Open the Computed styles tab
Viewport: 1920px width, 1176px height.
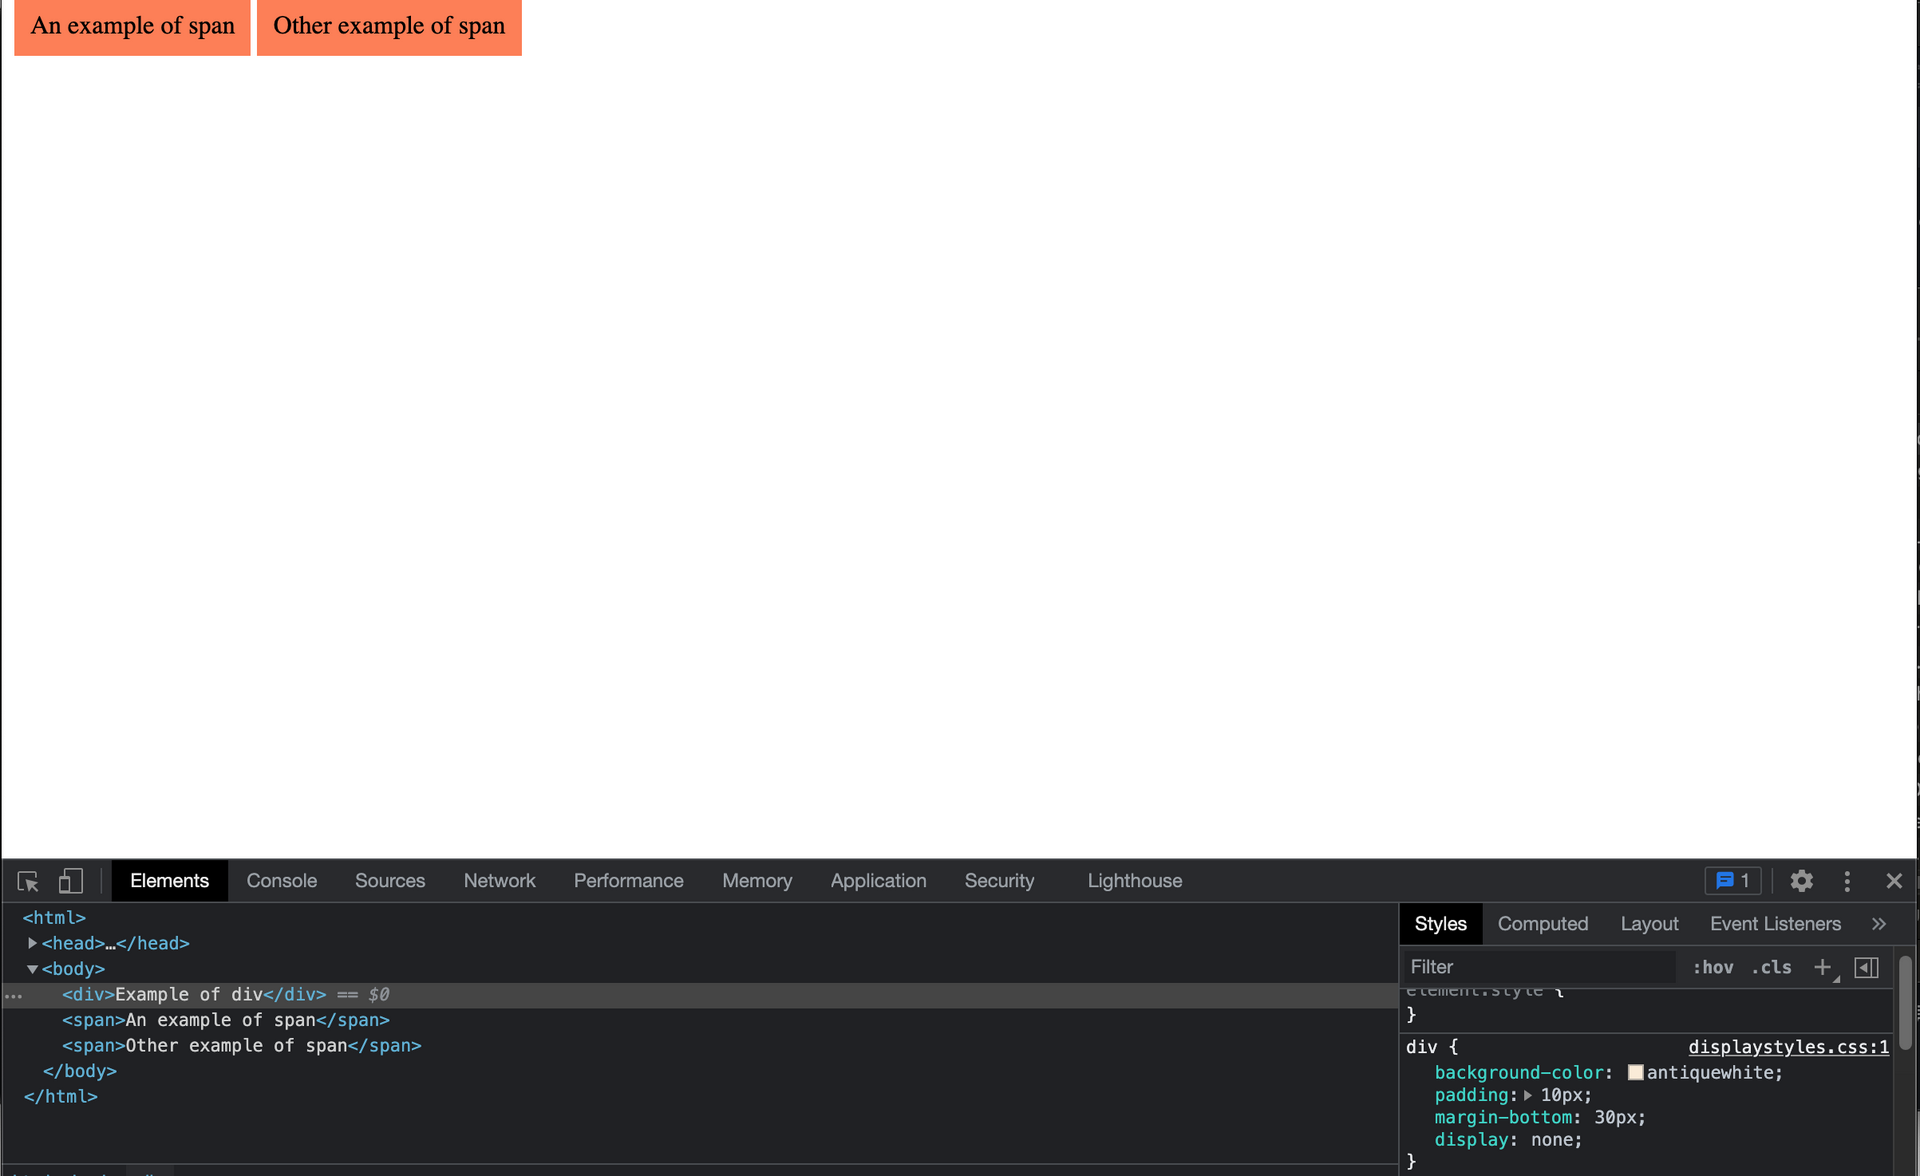(x=1542, y=924)
